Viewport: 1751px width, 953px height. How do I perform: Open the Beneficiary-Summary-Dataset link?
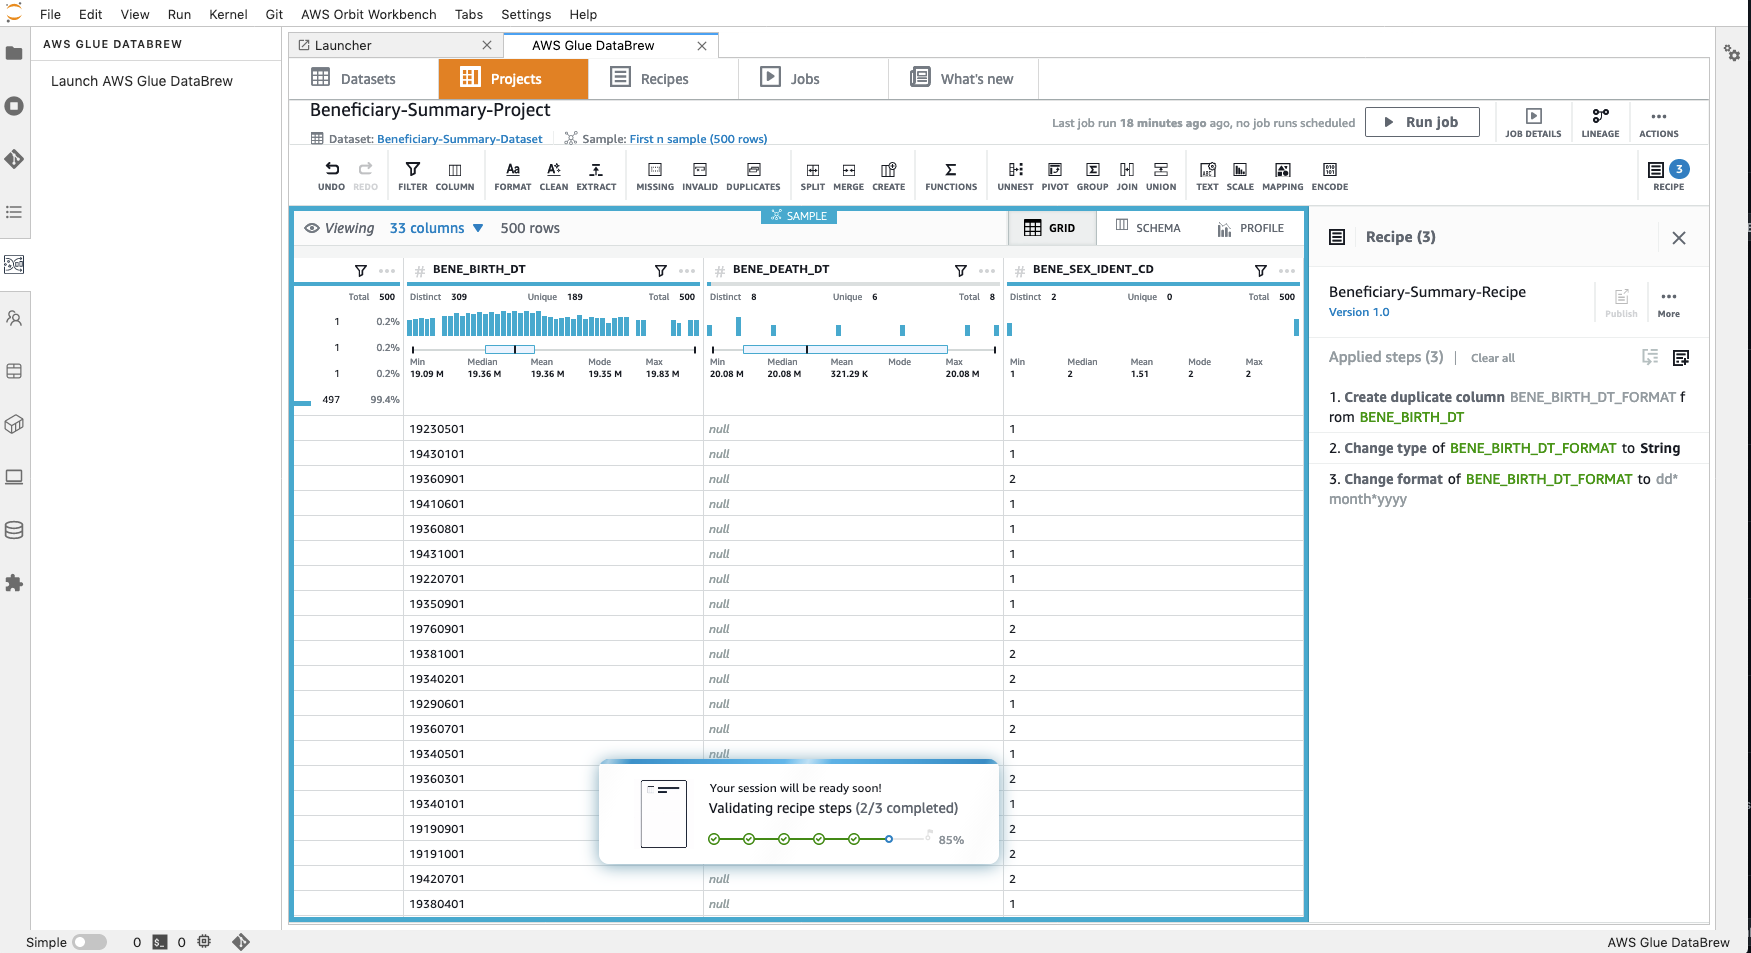tap(459, 139)
